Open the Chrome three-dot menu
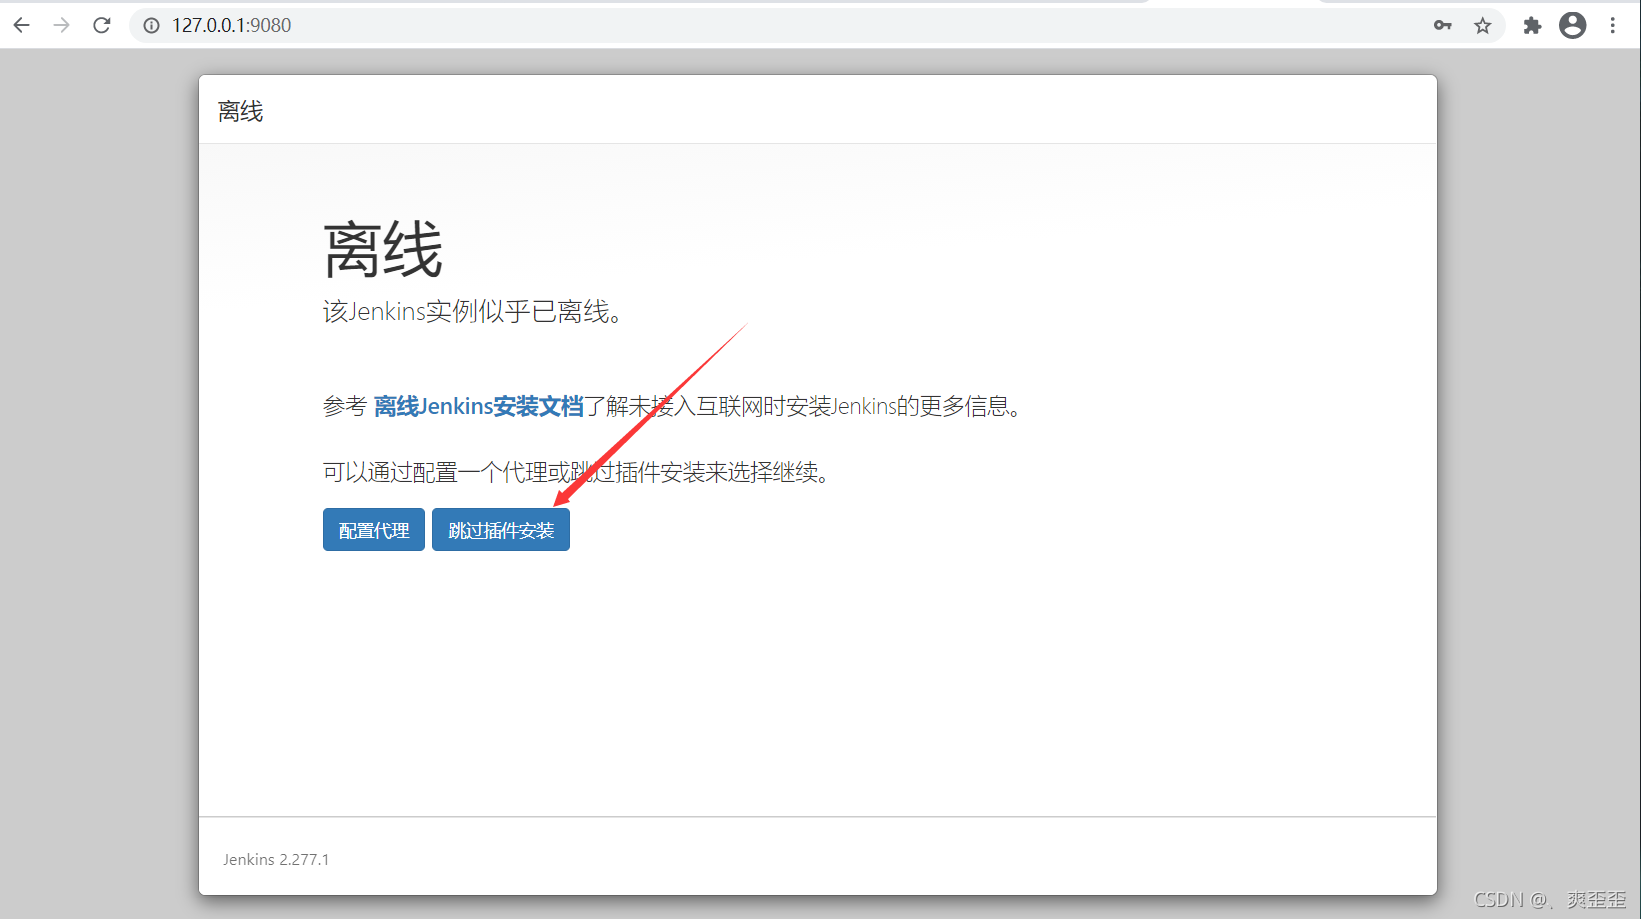This screenshot has height=919, width=1641. [x=1612, y=25]
